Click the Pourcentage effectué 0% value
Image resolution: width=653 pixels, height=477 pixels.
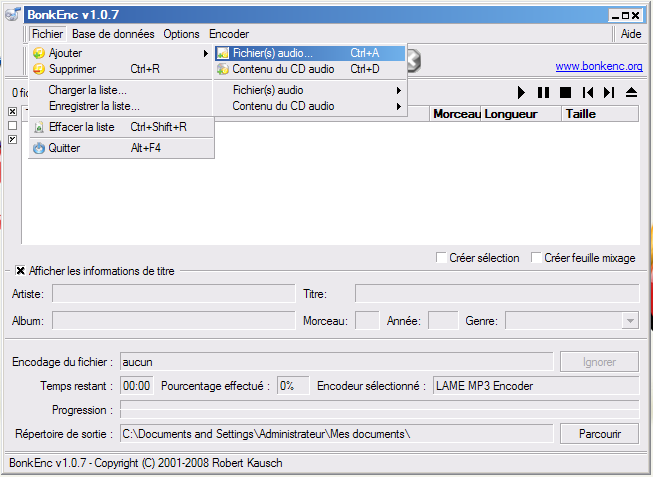tap(293, 386)
